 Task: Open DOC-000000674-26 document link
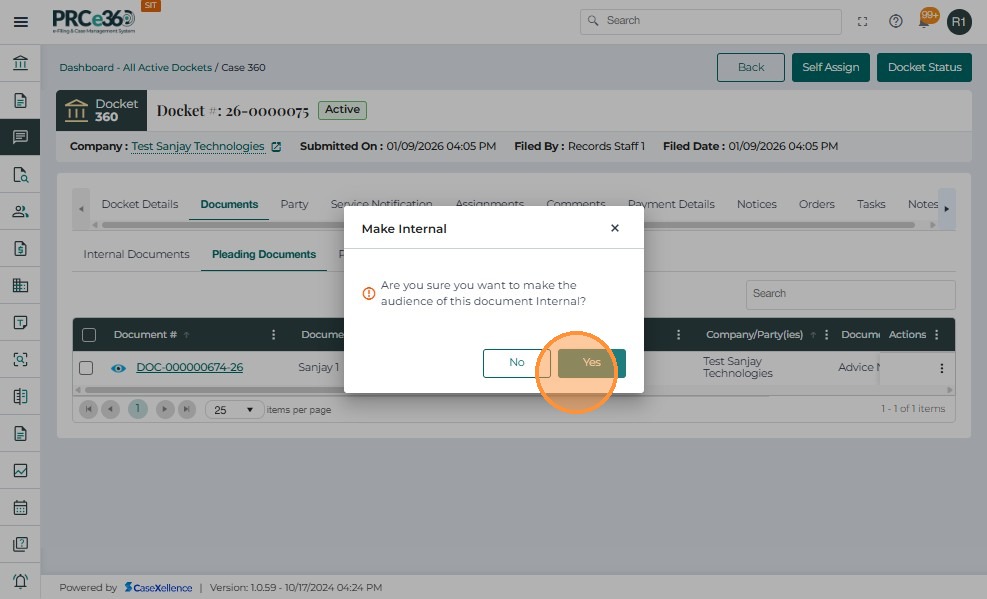coord(189,367)
